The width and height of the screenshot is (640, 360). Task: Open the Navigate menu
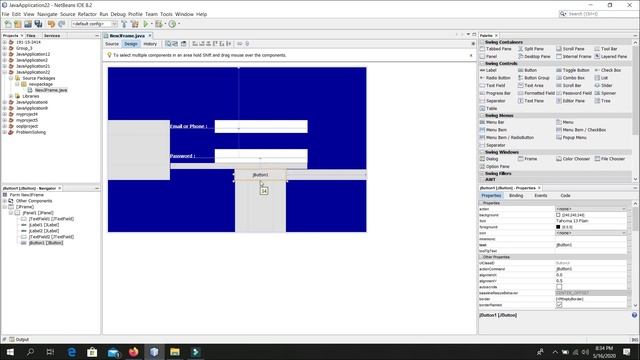point(47,14)
